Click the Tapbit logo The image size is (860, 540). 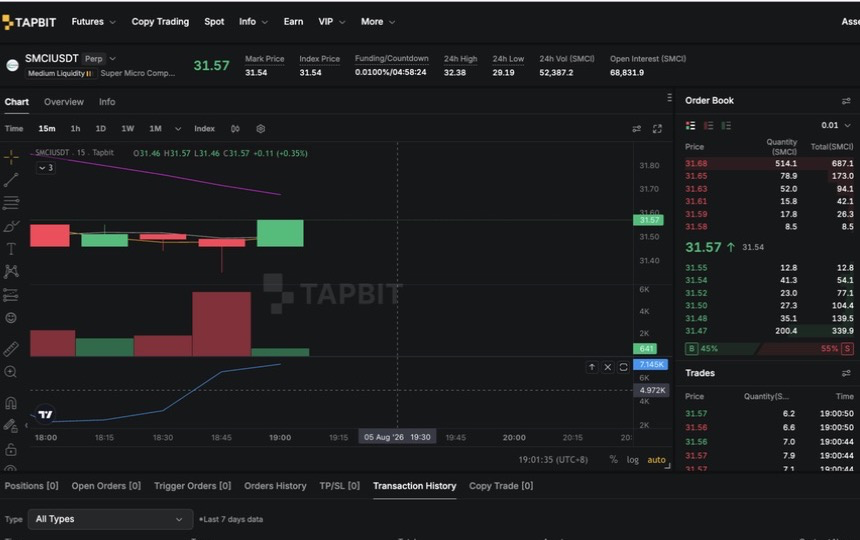click(29, 22)
